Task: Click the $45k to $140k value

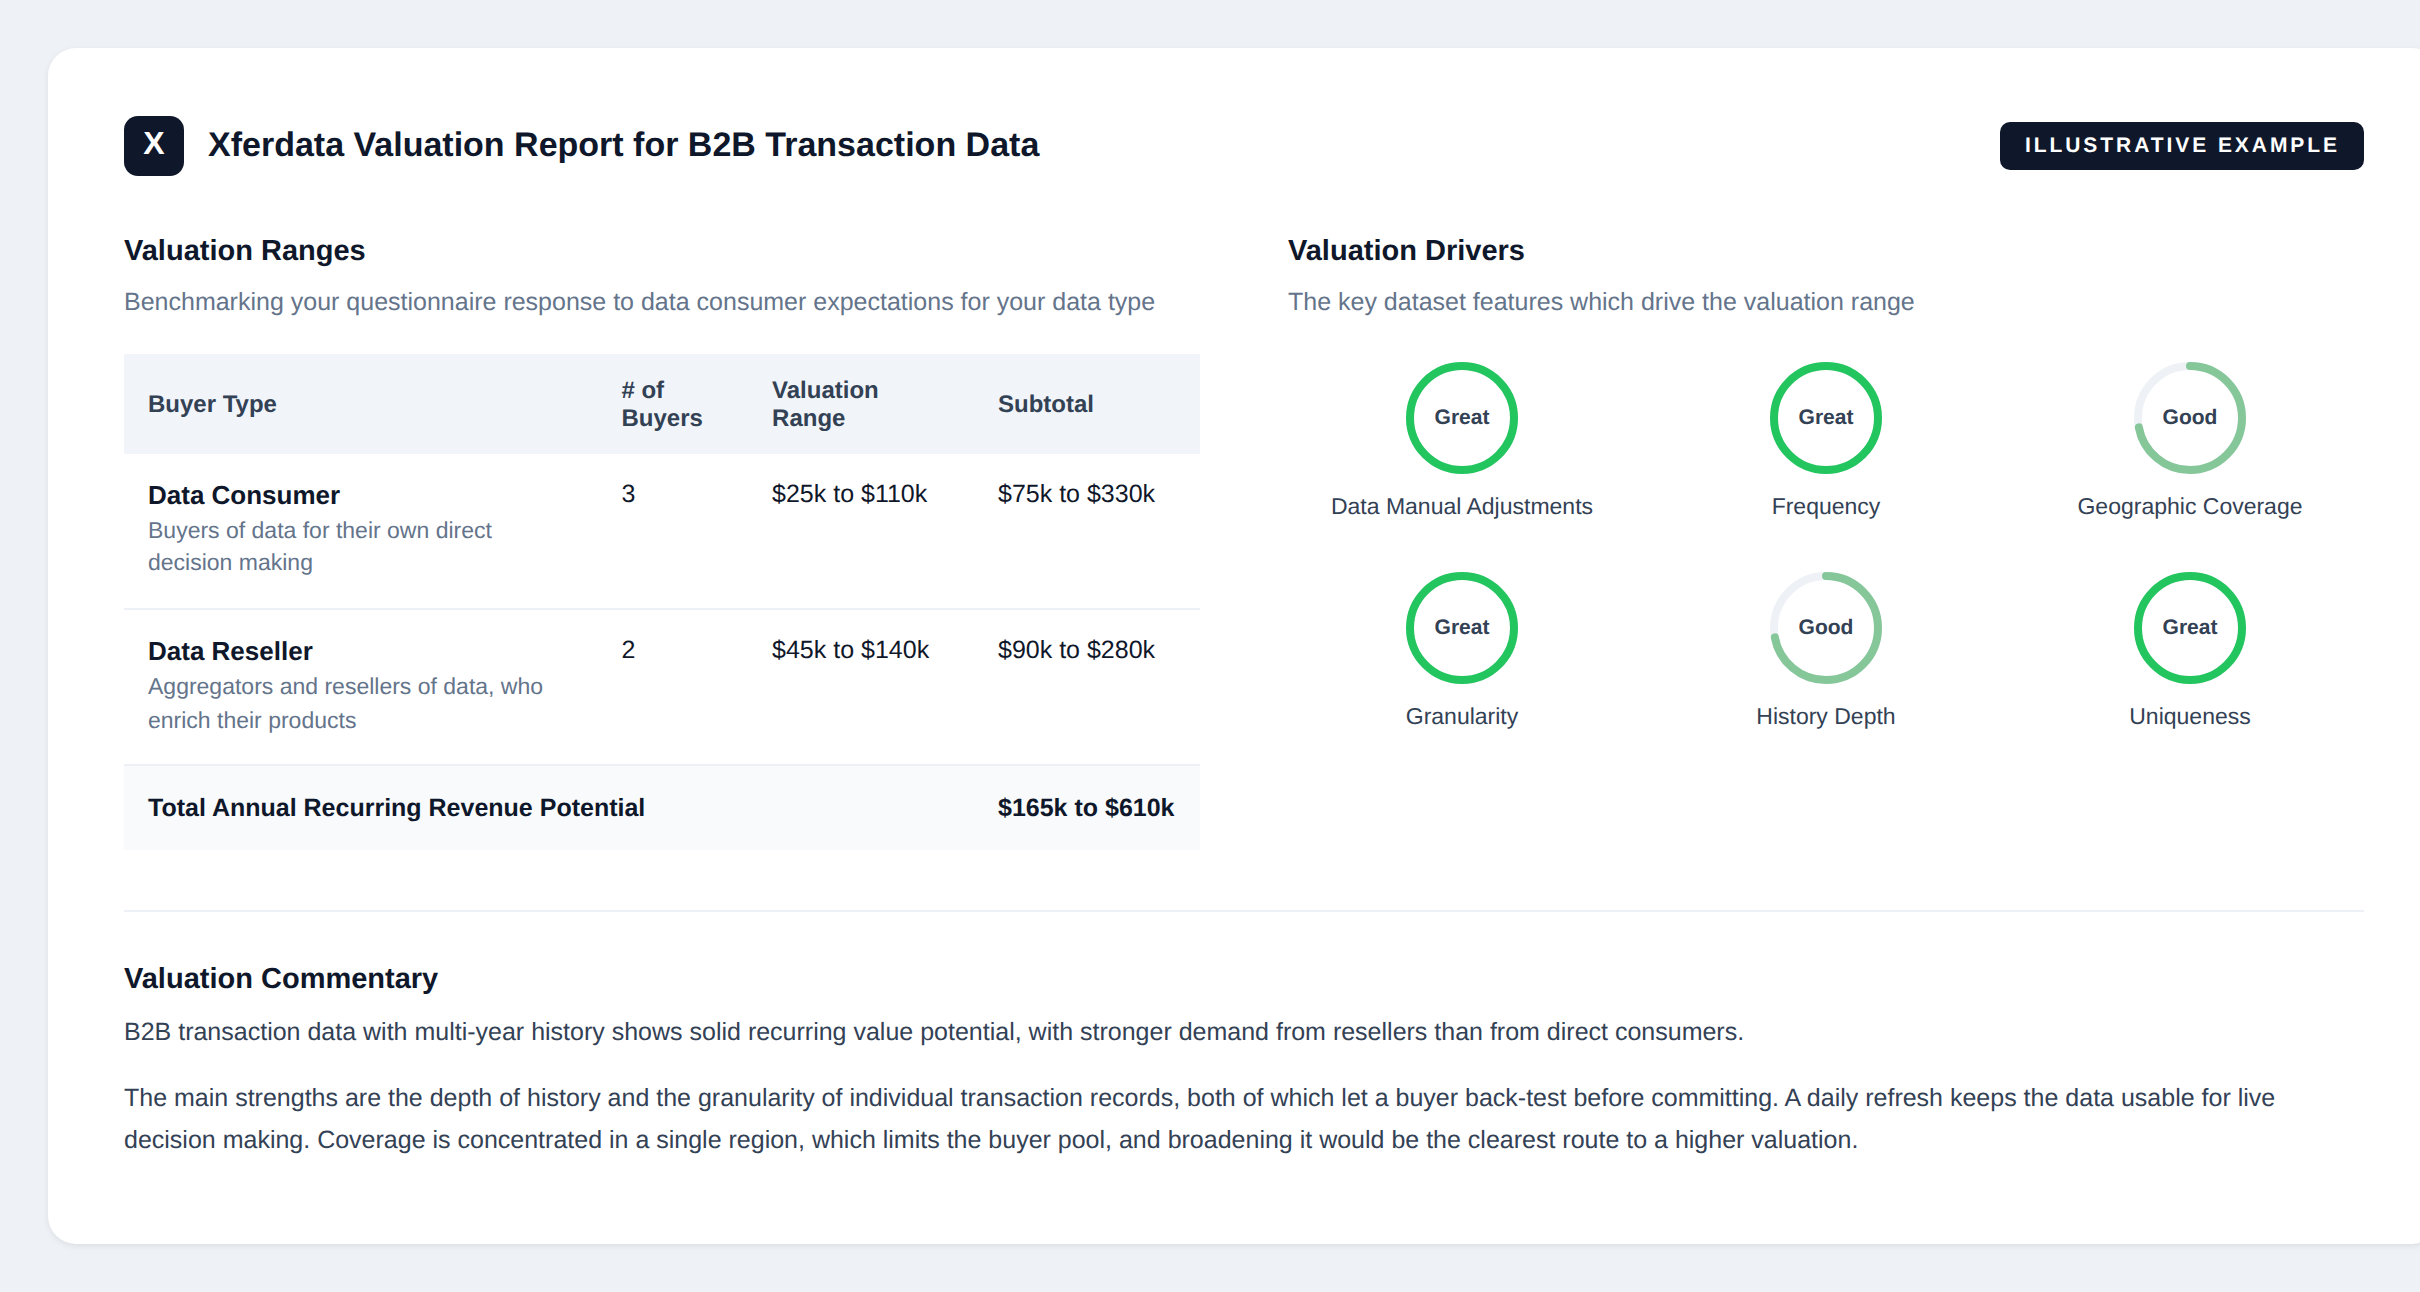Action: (850, 650)
